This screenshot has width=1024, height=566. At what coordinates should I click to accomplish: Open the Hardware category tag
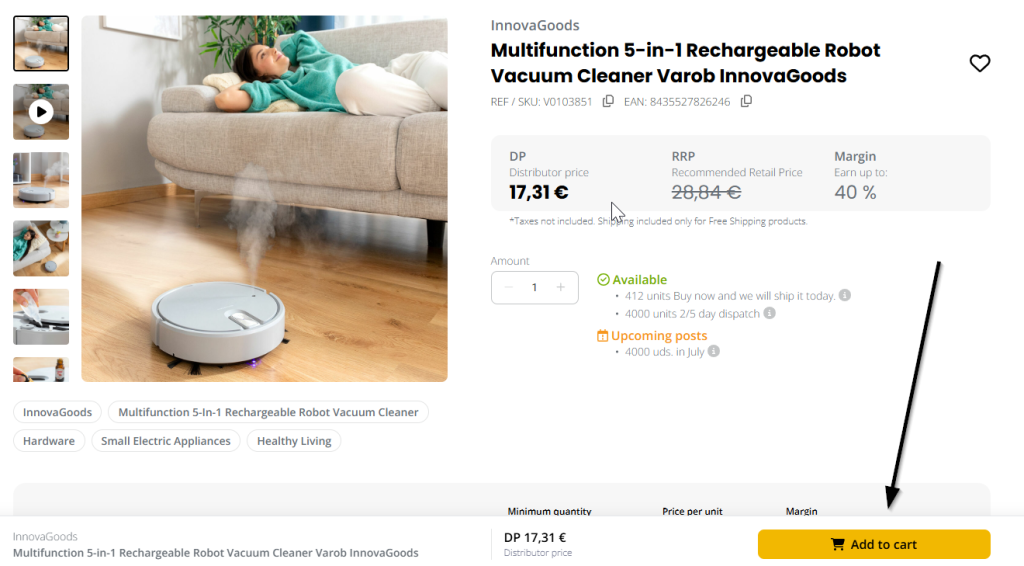pos(49,441)
